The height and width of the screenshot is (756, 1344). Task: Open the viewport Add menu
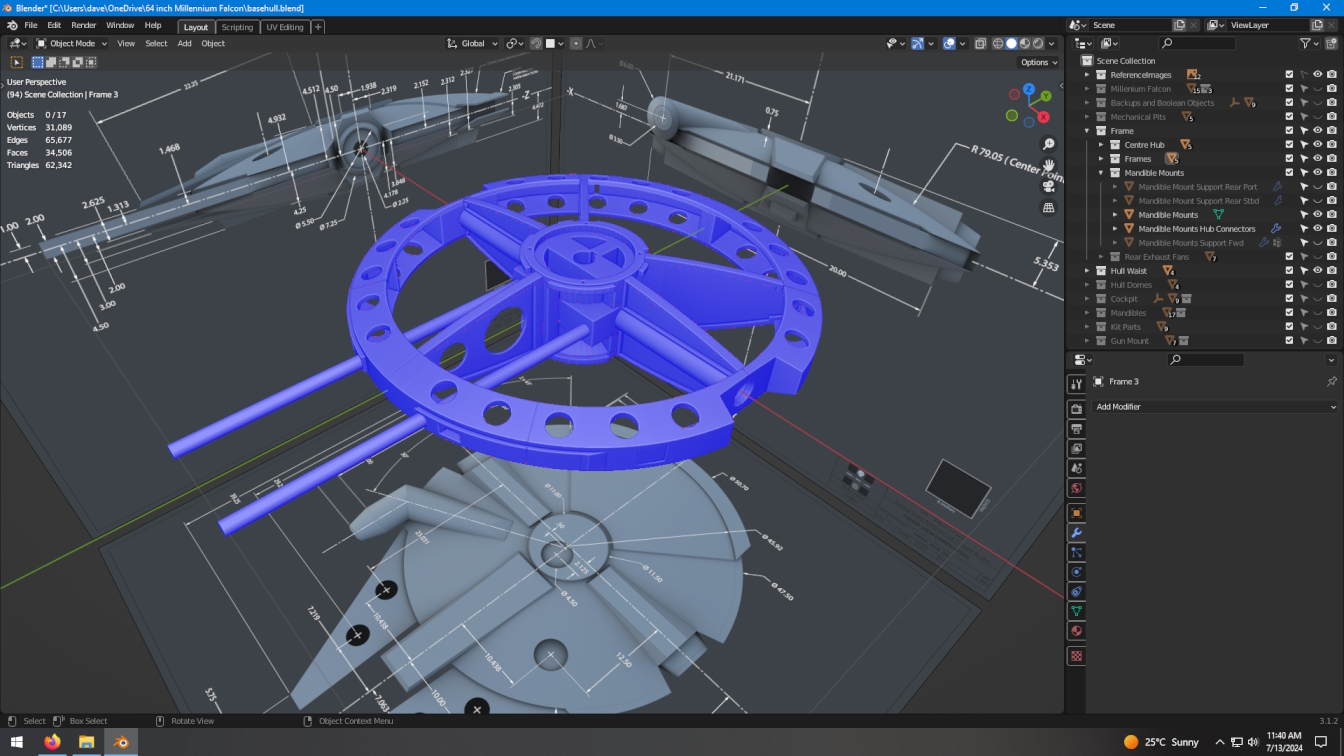coord(184,43)
